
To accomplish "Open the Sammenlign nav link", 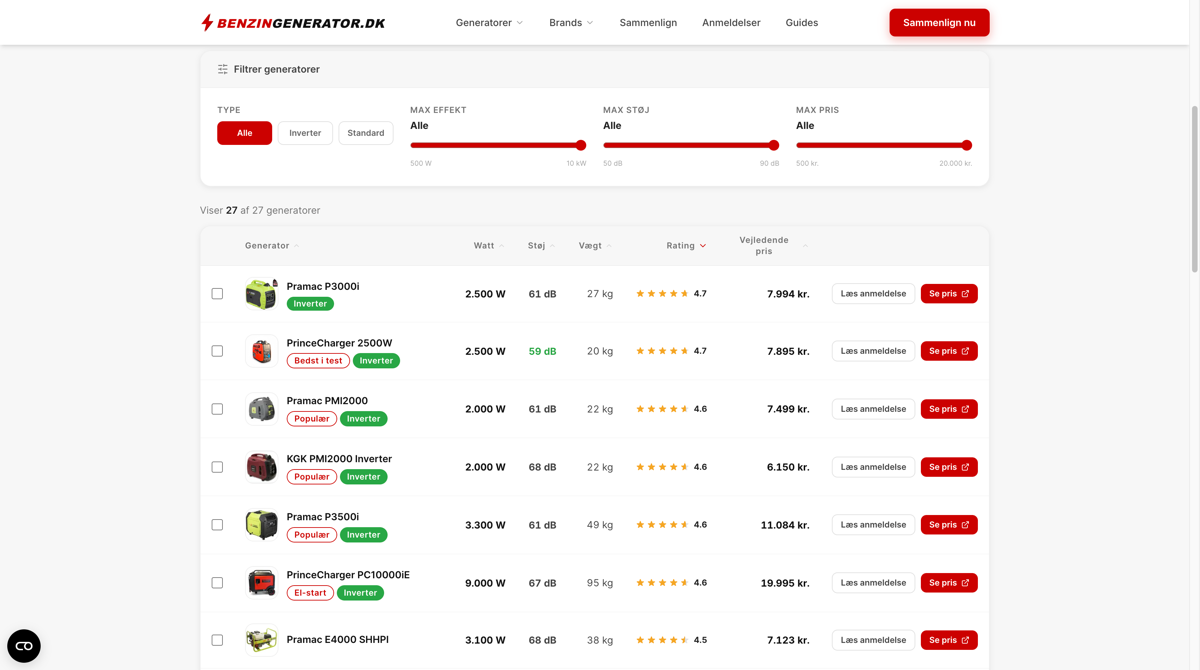I will point(648,23).
